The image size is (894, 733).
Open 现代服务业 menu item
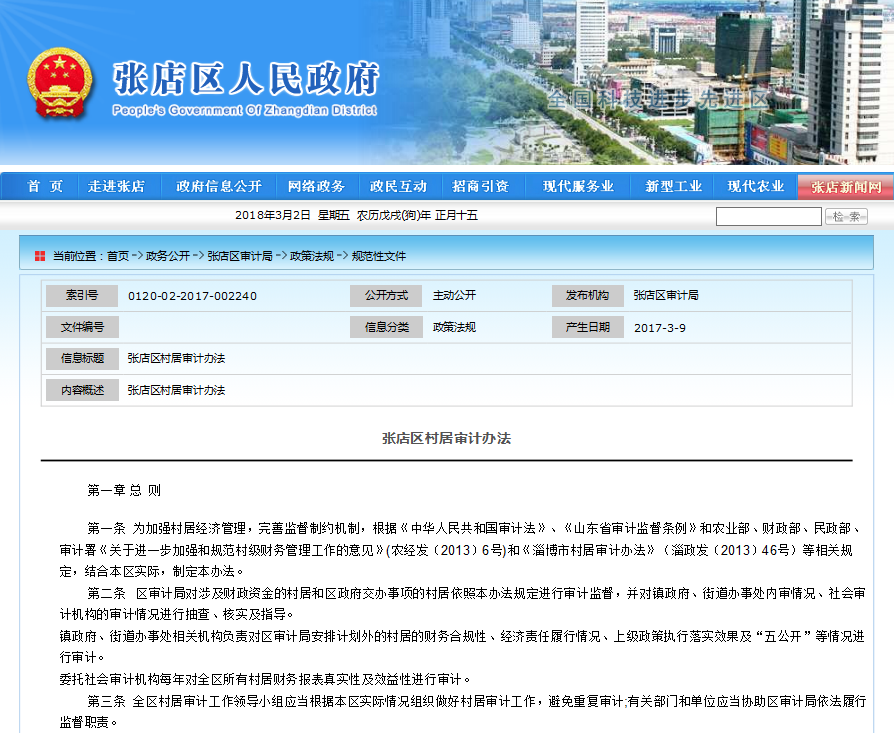pyautogui.click(x=578, y=187)
